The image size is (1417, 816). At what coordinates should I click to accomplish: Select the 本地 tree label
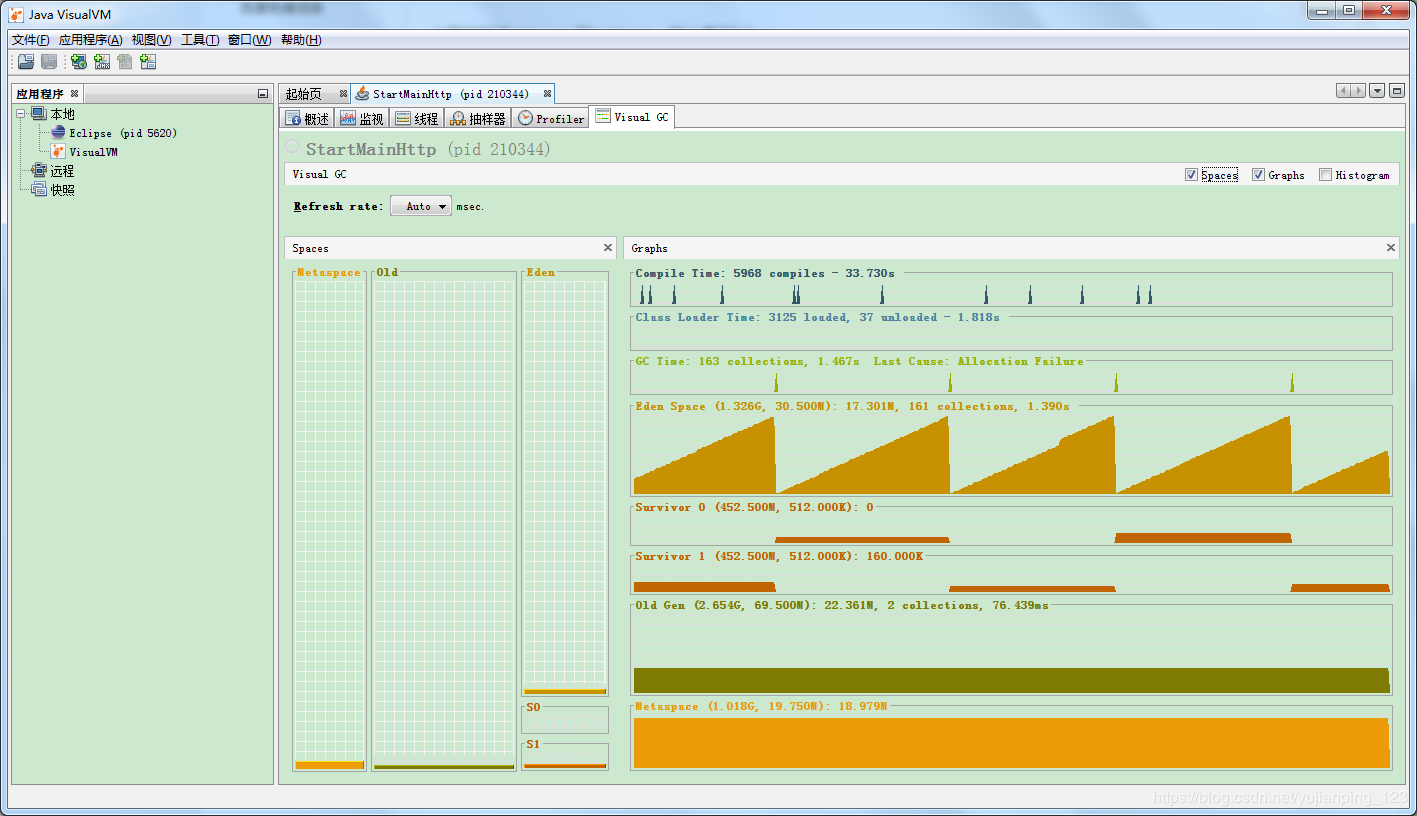[x=62, y=114]
